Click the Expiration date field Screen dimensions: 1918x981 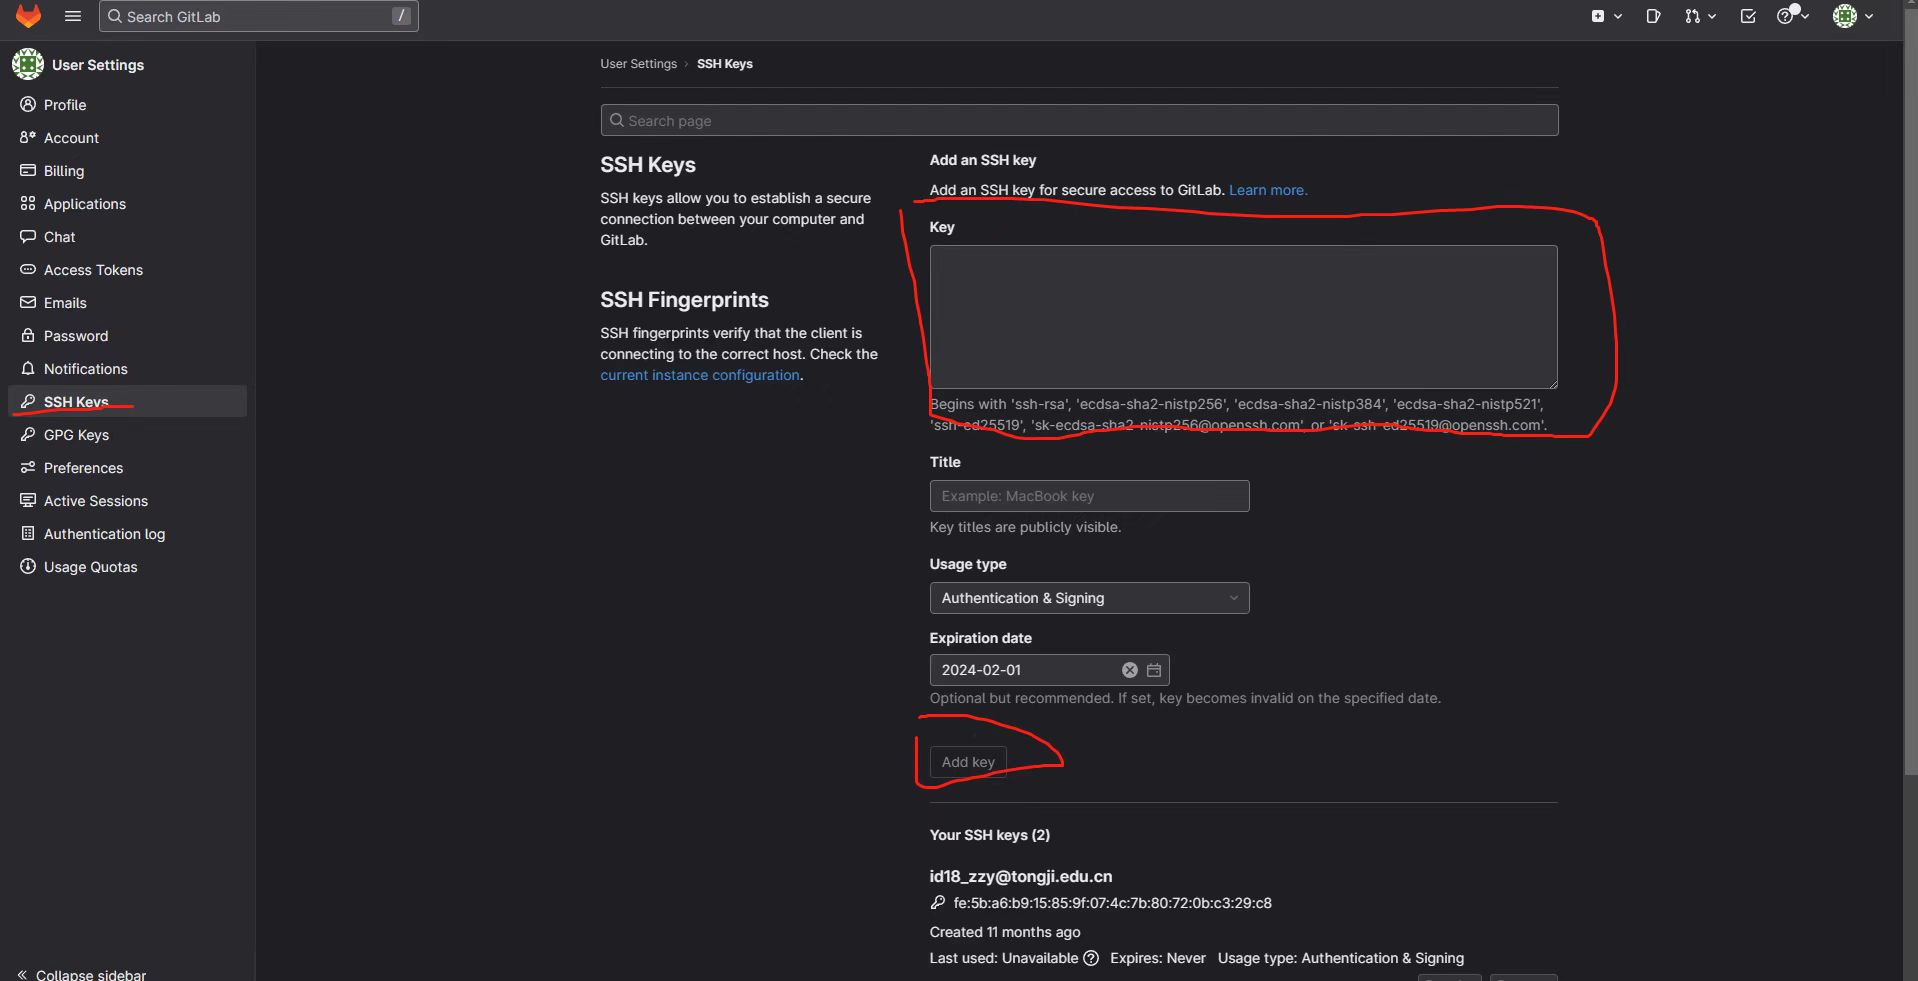point(1049,670)
